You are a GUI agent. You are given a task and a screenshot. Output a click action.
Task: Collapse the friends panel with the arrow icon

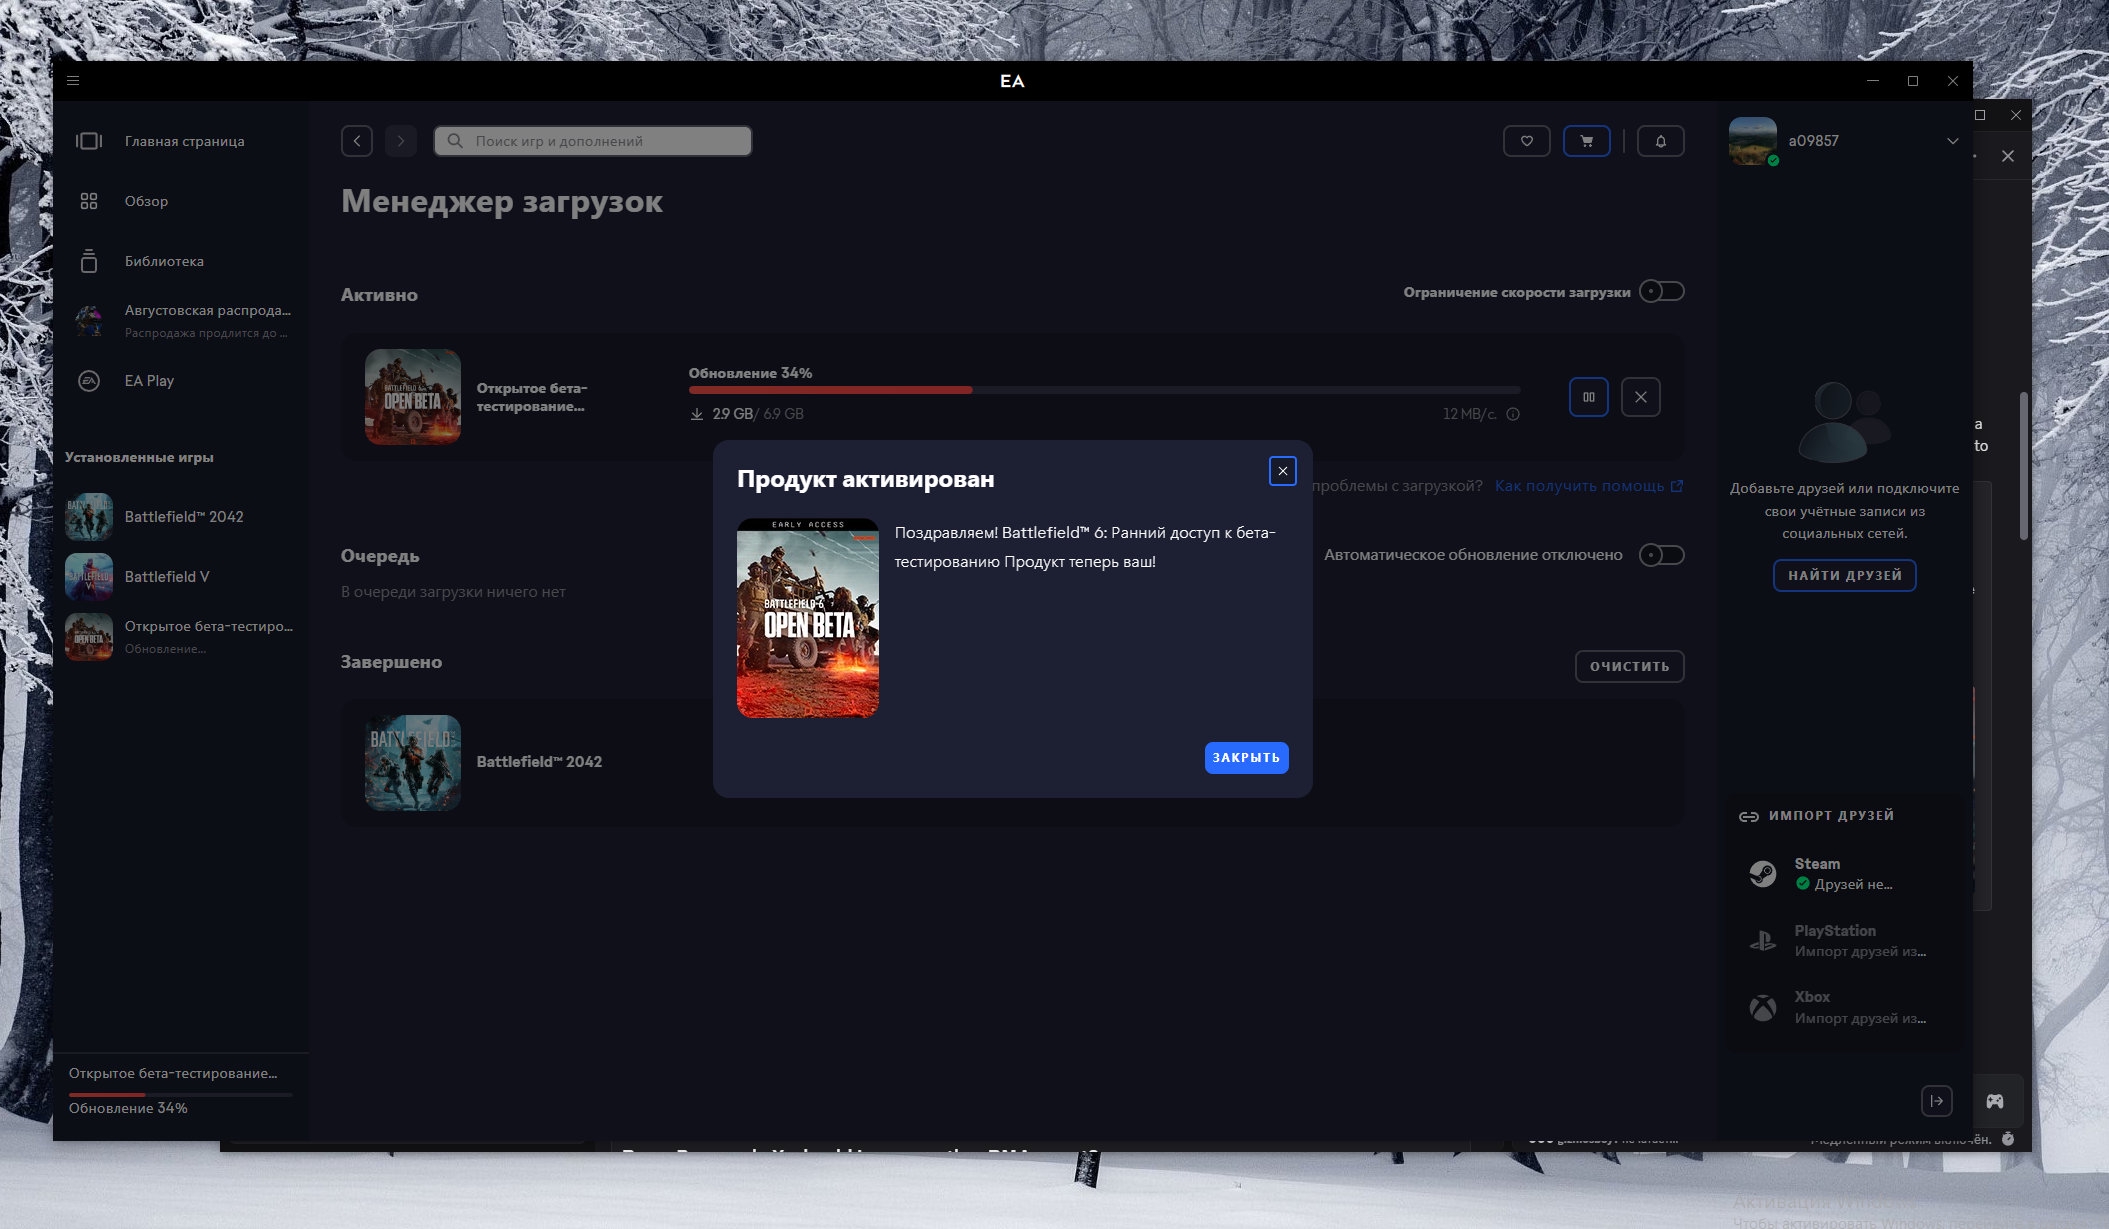tap(1936, 1101)
